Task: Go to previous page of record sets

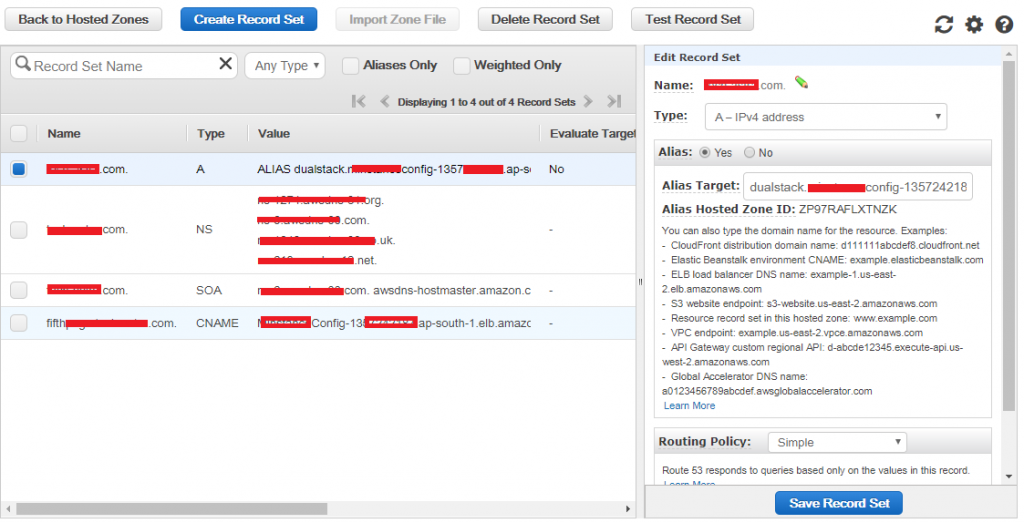Action: [x=385, y=101]
